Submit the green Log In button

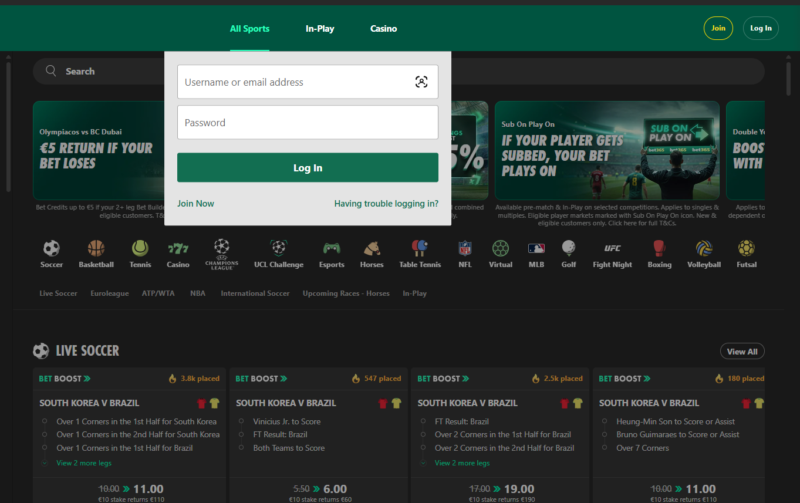pos(308,167)
